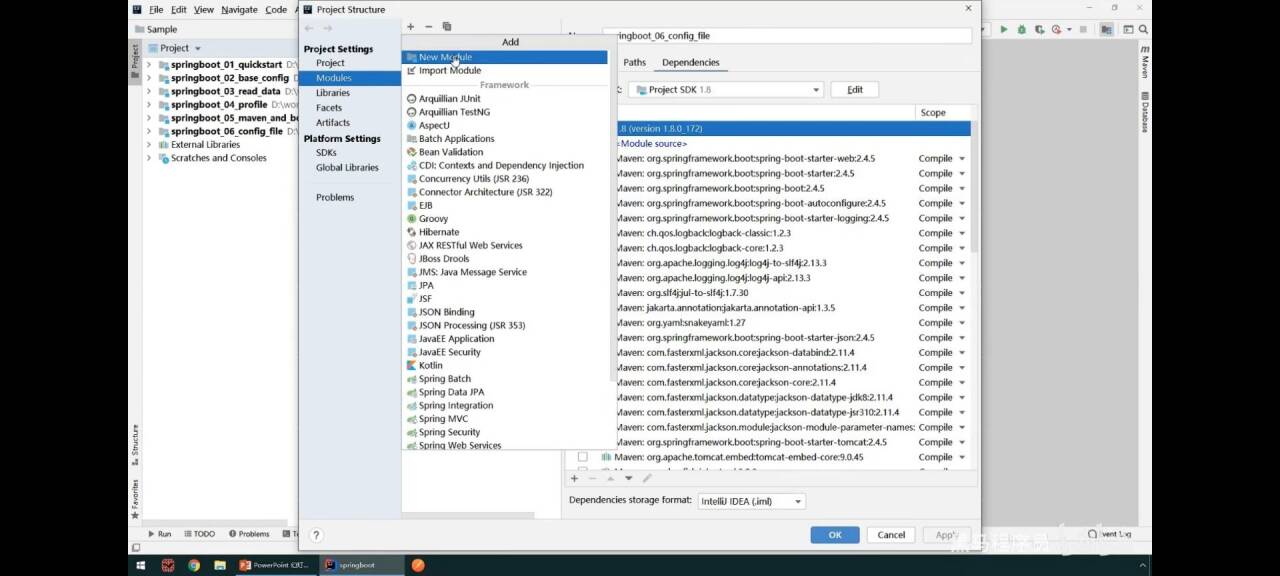Select JMS: Java Message Service
The width and height of the screenshot is (1280, 576).
point(504,272)
